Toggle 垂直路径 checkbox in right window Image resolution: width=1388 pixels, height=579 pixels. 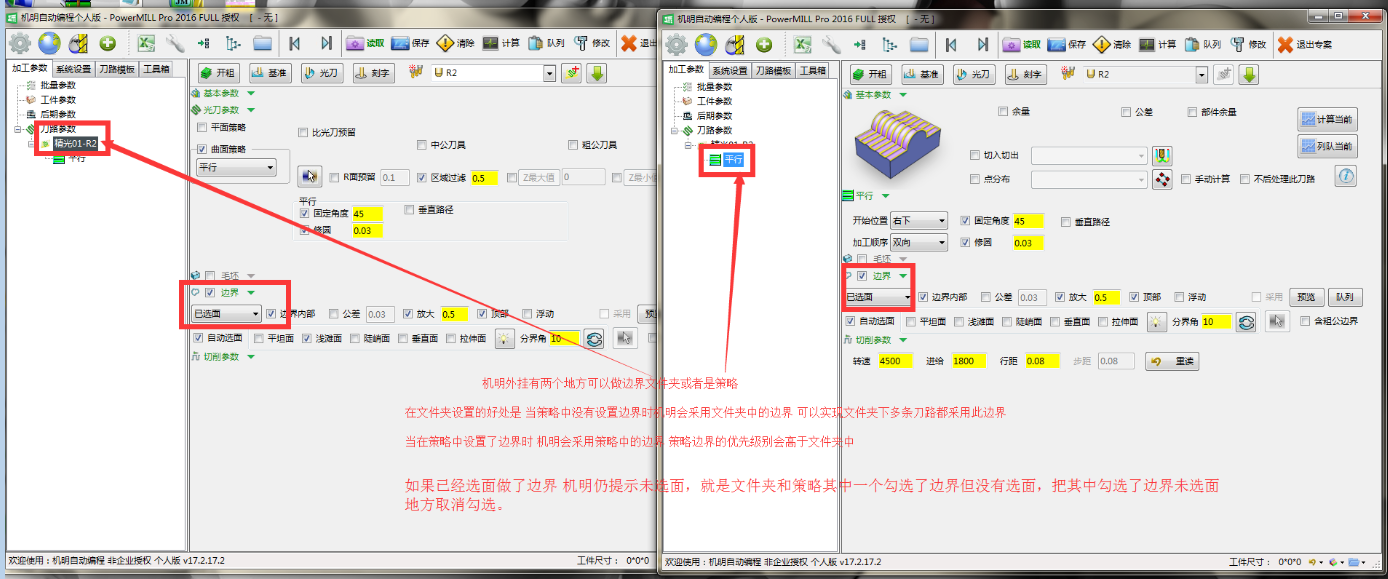click(1067, 221)
